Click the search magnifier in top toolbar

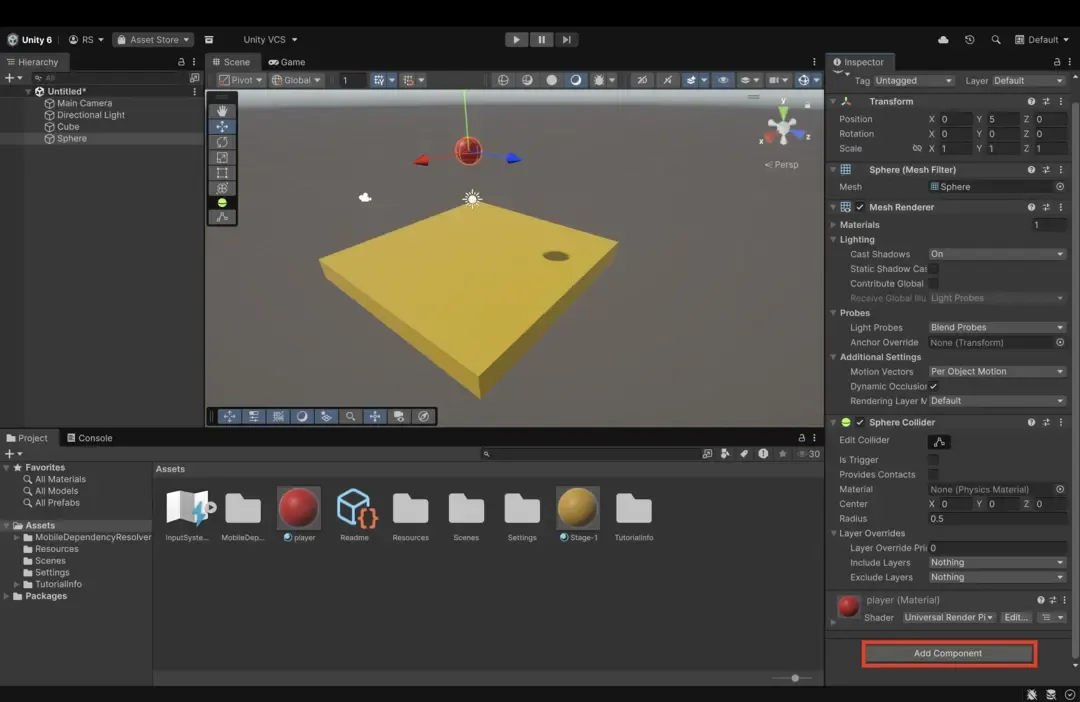[x=995, y=40]
